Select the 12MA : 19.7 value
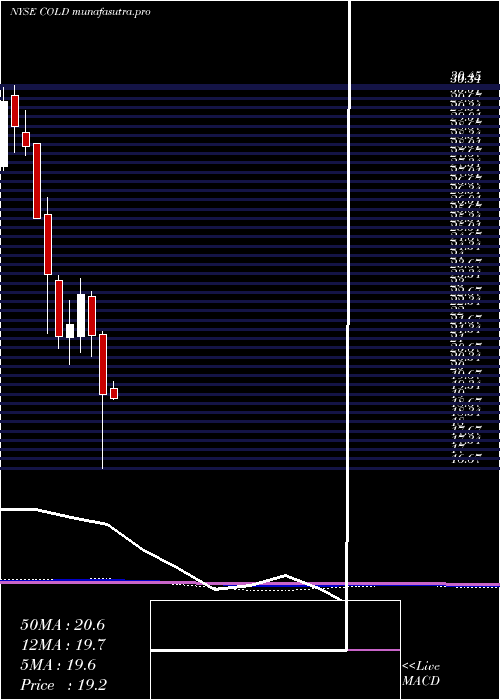 pos(62,645)
